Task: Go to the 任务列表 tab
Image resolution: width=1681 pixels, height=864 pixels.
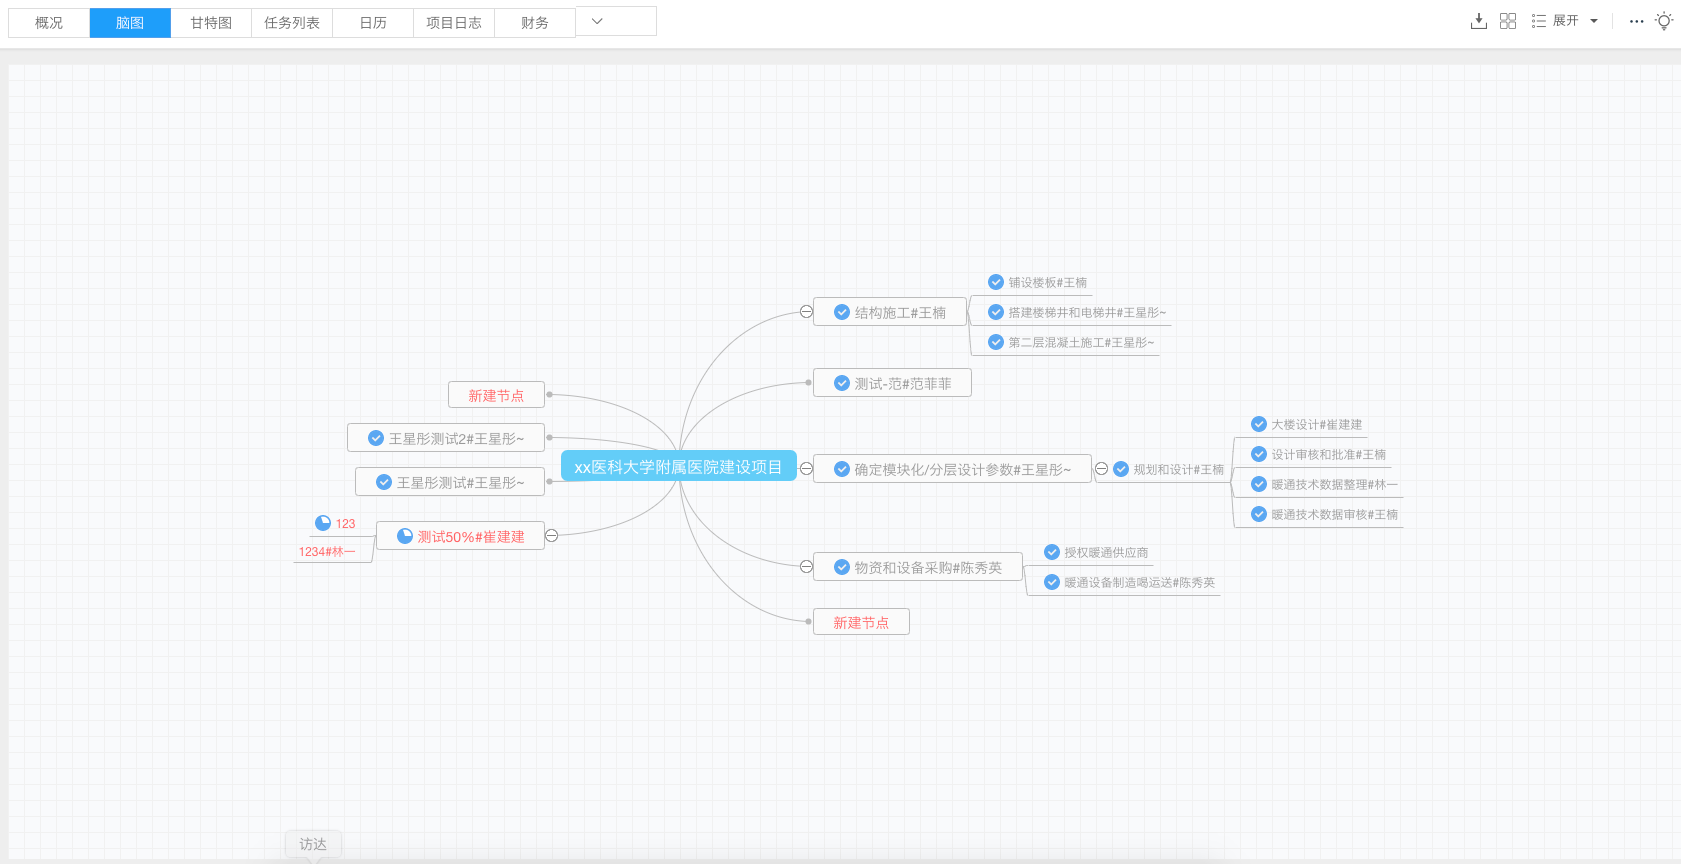Action: pos(292,23)
